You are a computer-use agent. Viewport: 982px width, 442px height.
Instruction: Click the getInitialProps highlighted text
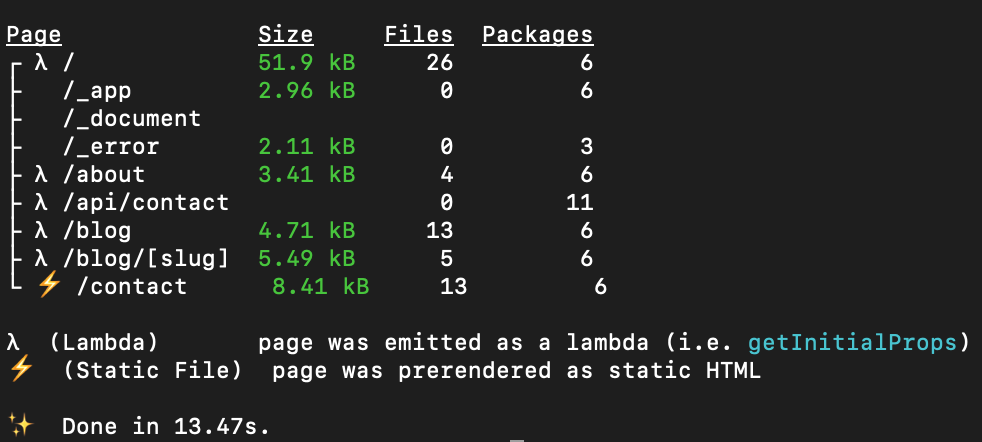click(x=853, y=342)
